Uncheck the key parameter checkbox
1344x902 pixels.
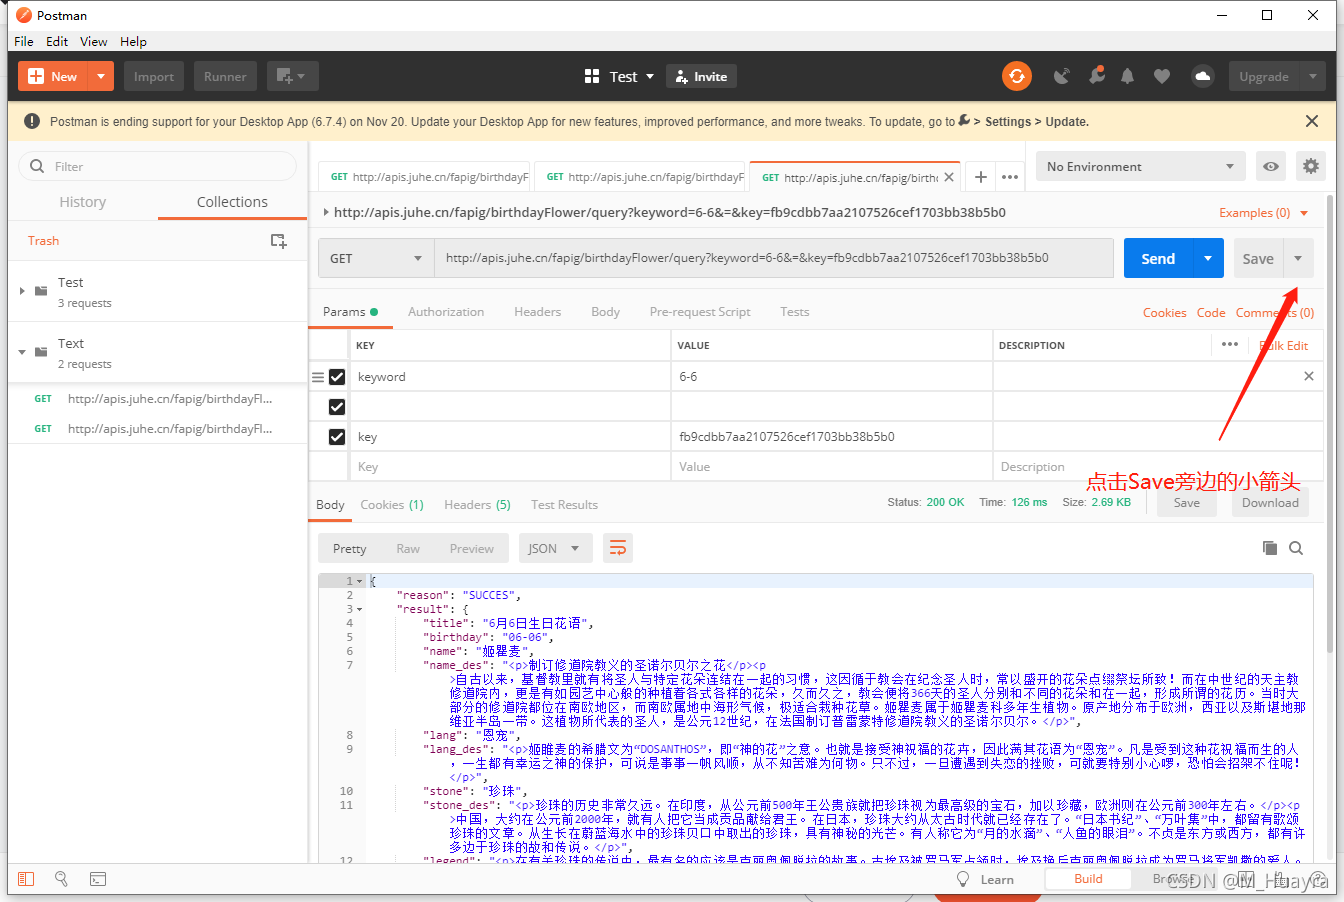pyautogui.click(x=337, y=437)
